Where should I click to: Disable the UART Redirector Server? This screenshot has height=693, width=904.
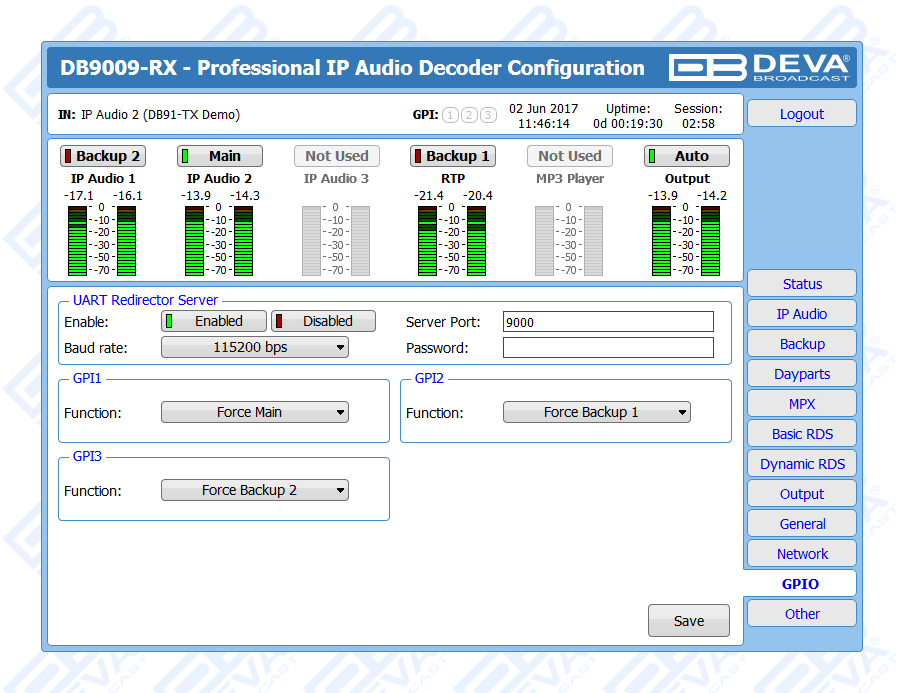click(x=323, y=321)
